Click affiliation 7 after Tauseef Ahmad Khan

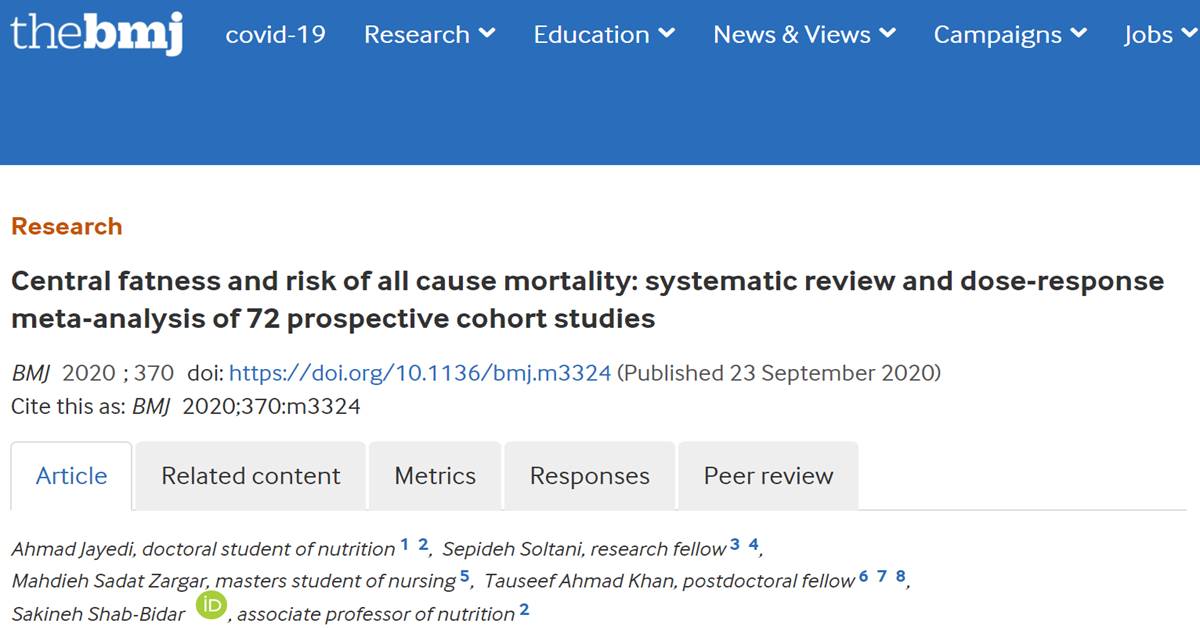tap(882, 576)
